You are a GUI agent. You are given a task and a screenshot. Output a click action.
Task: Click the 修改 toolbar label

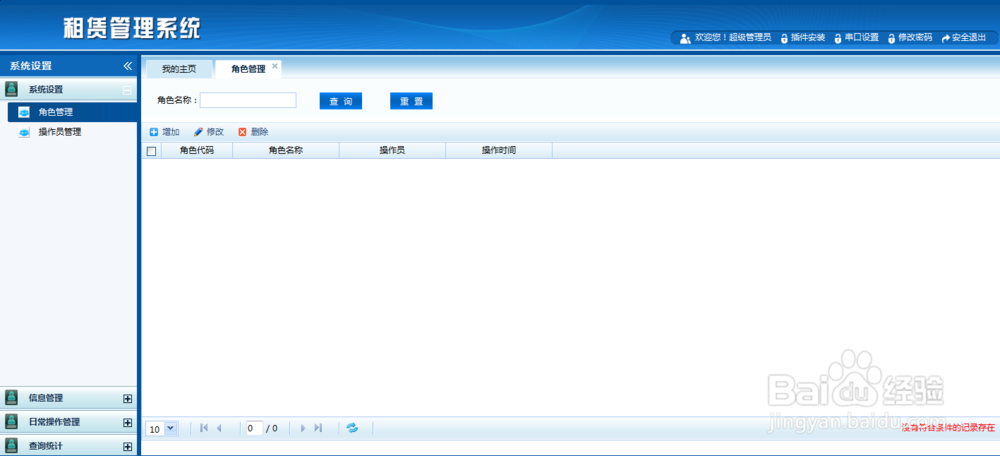point(215,132)
